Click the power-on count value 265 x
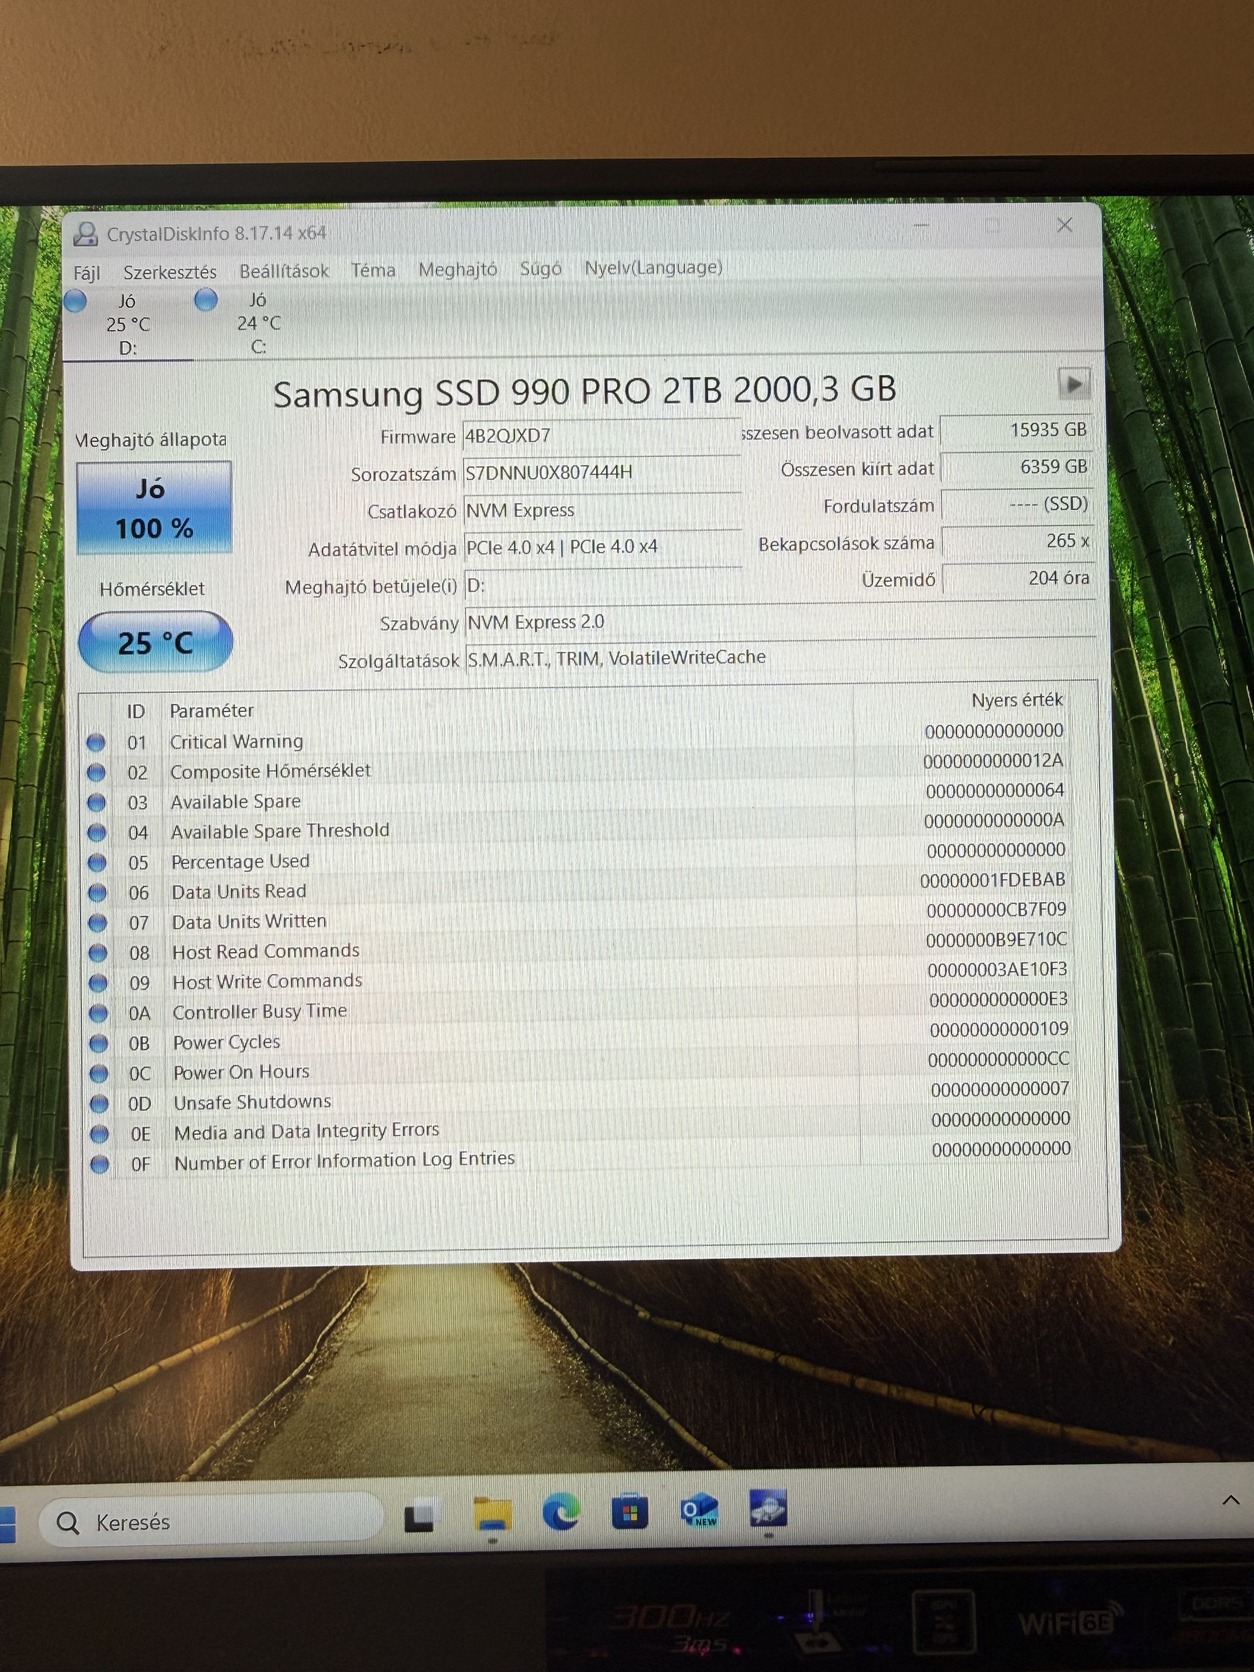Viewport: 1254px width, 1672px height. click(x=1018, y=541)
